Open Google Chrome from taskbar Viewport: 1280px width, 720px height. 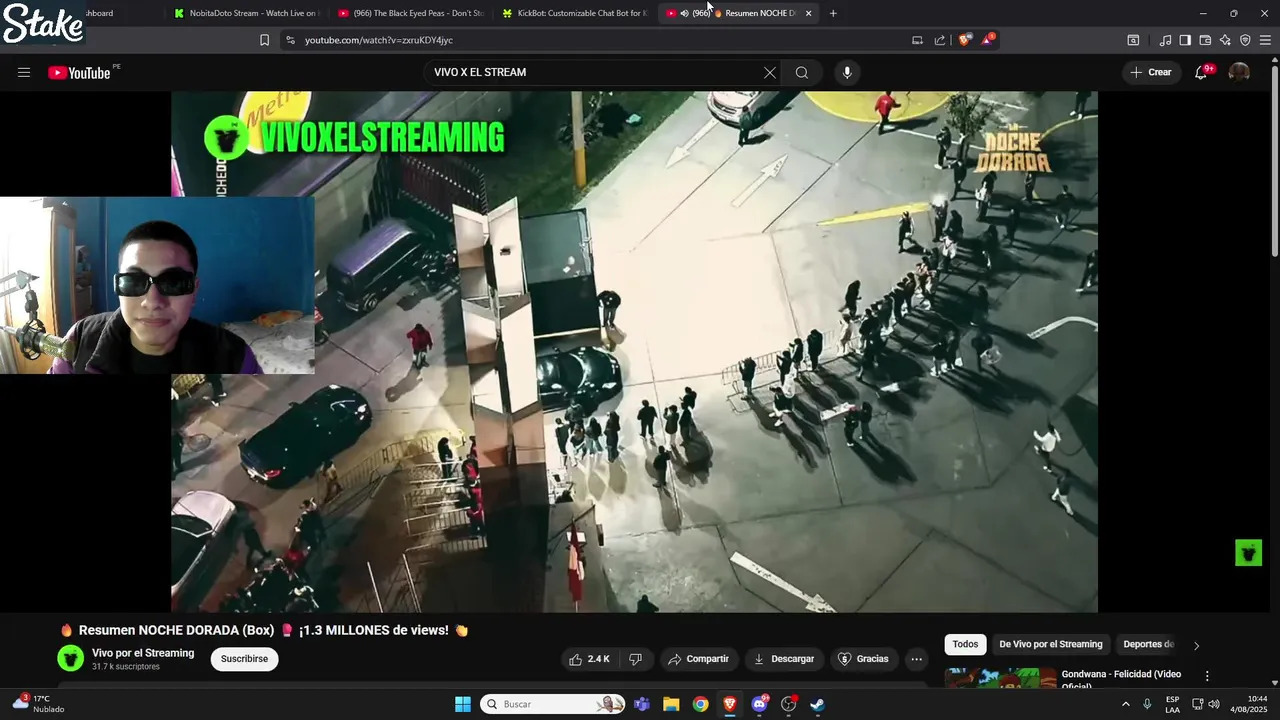click(x=700, y=704)
